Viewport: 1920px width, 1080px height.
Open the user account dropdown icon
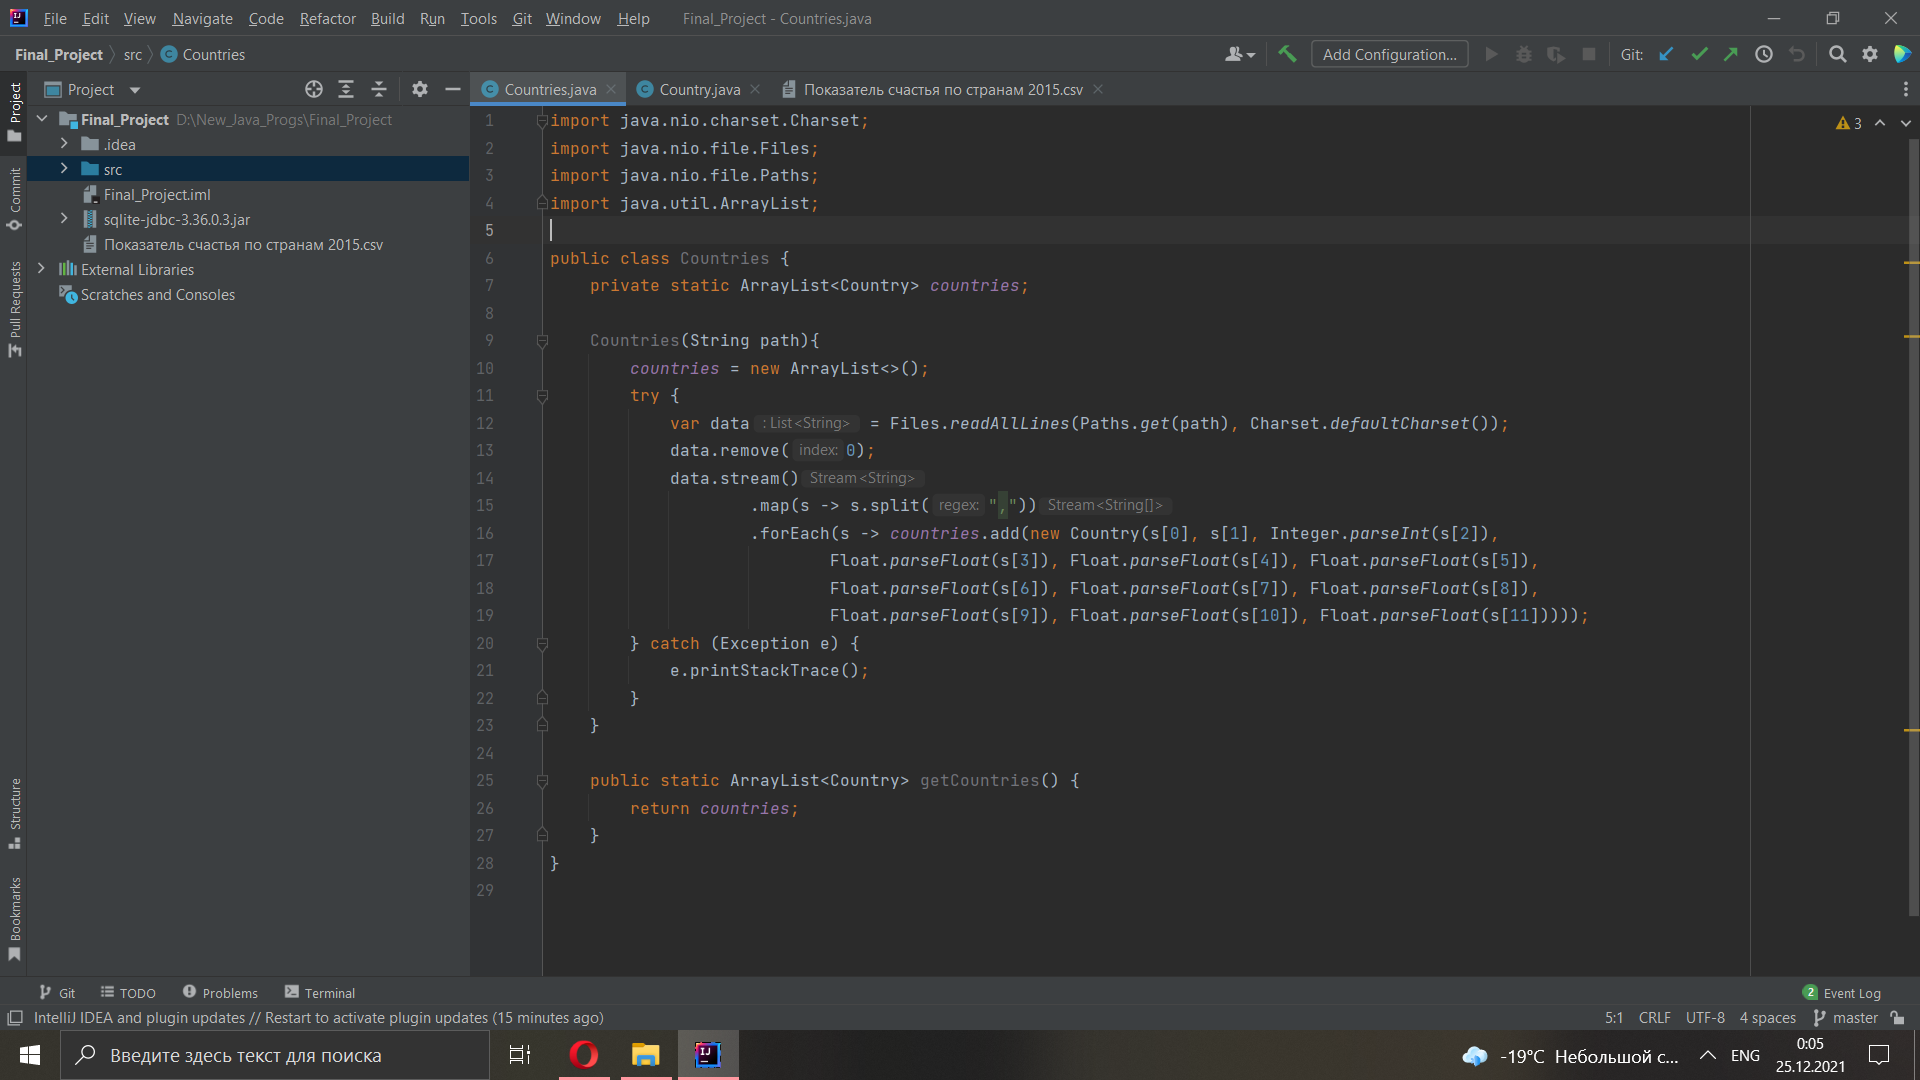[x=1240, y=54]
